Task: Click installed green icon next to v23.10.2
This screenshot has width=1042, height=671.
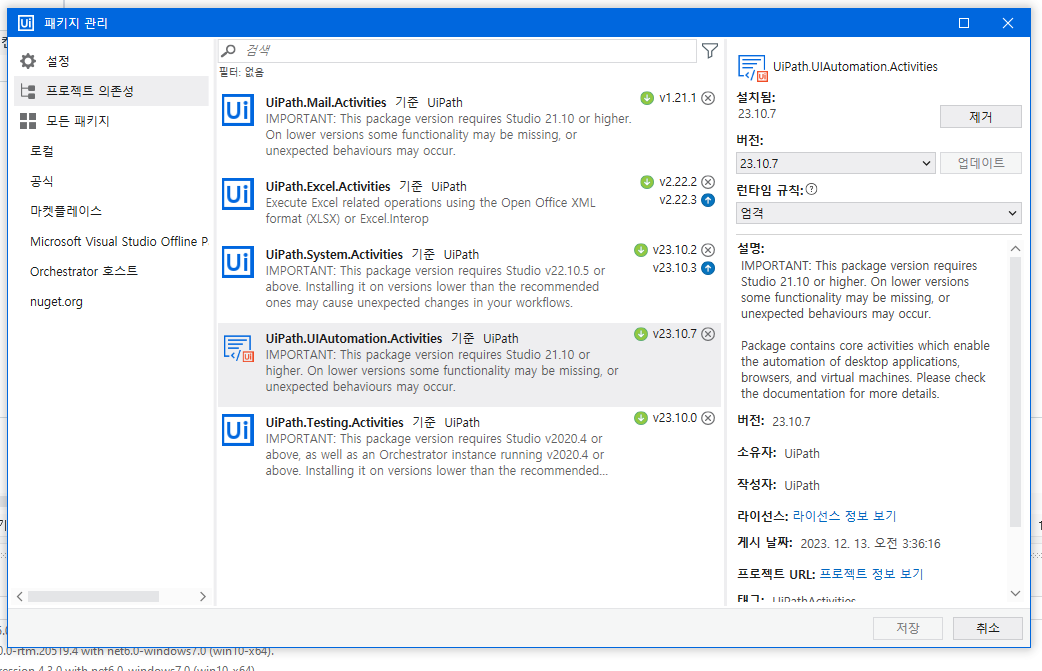Action: click(x=641, y=250)
